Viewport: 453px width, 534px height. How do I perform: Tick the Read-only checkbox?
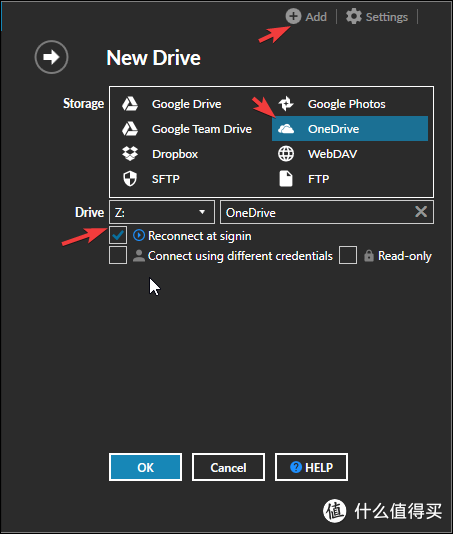click(348, 255)
